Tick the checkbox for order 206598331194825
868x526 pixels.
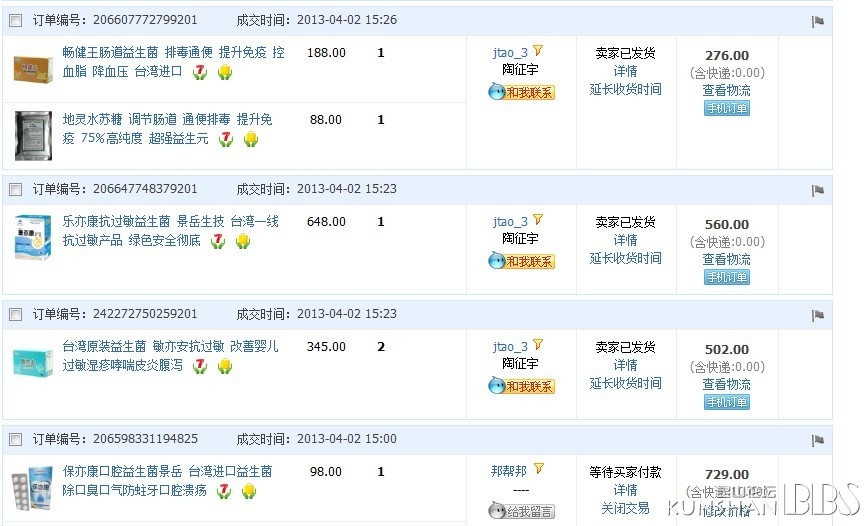16,440
